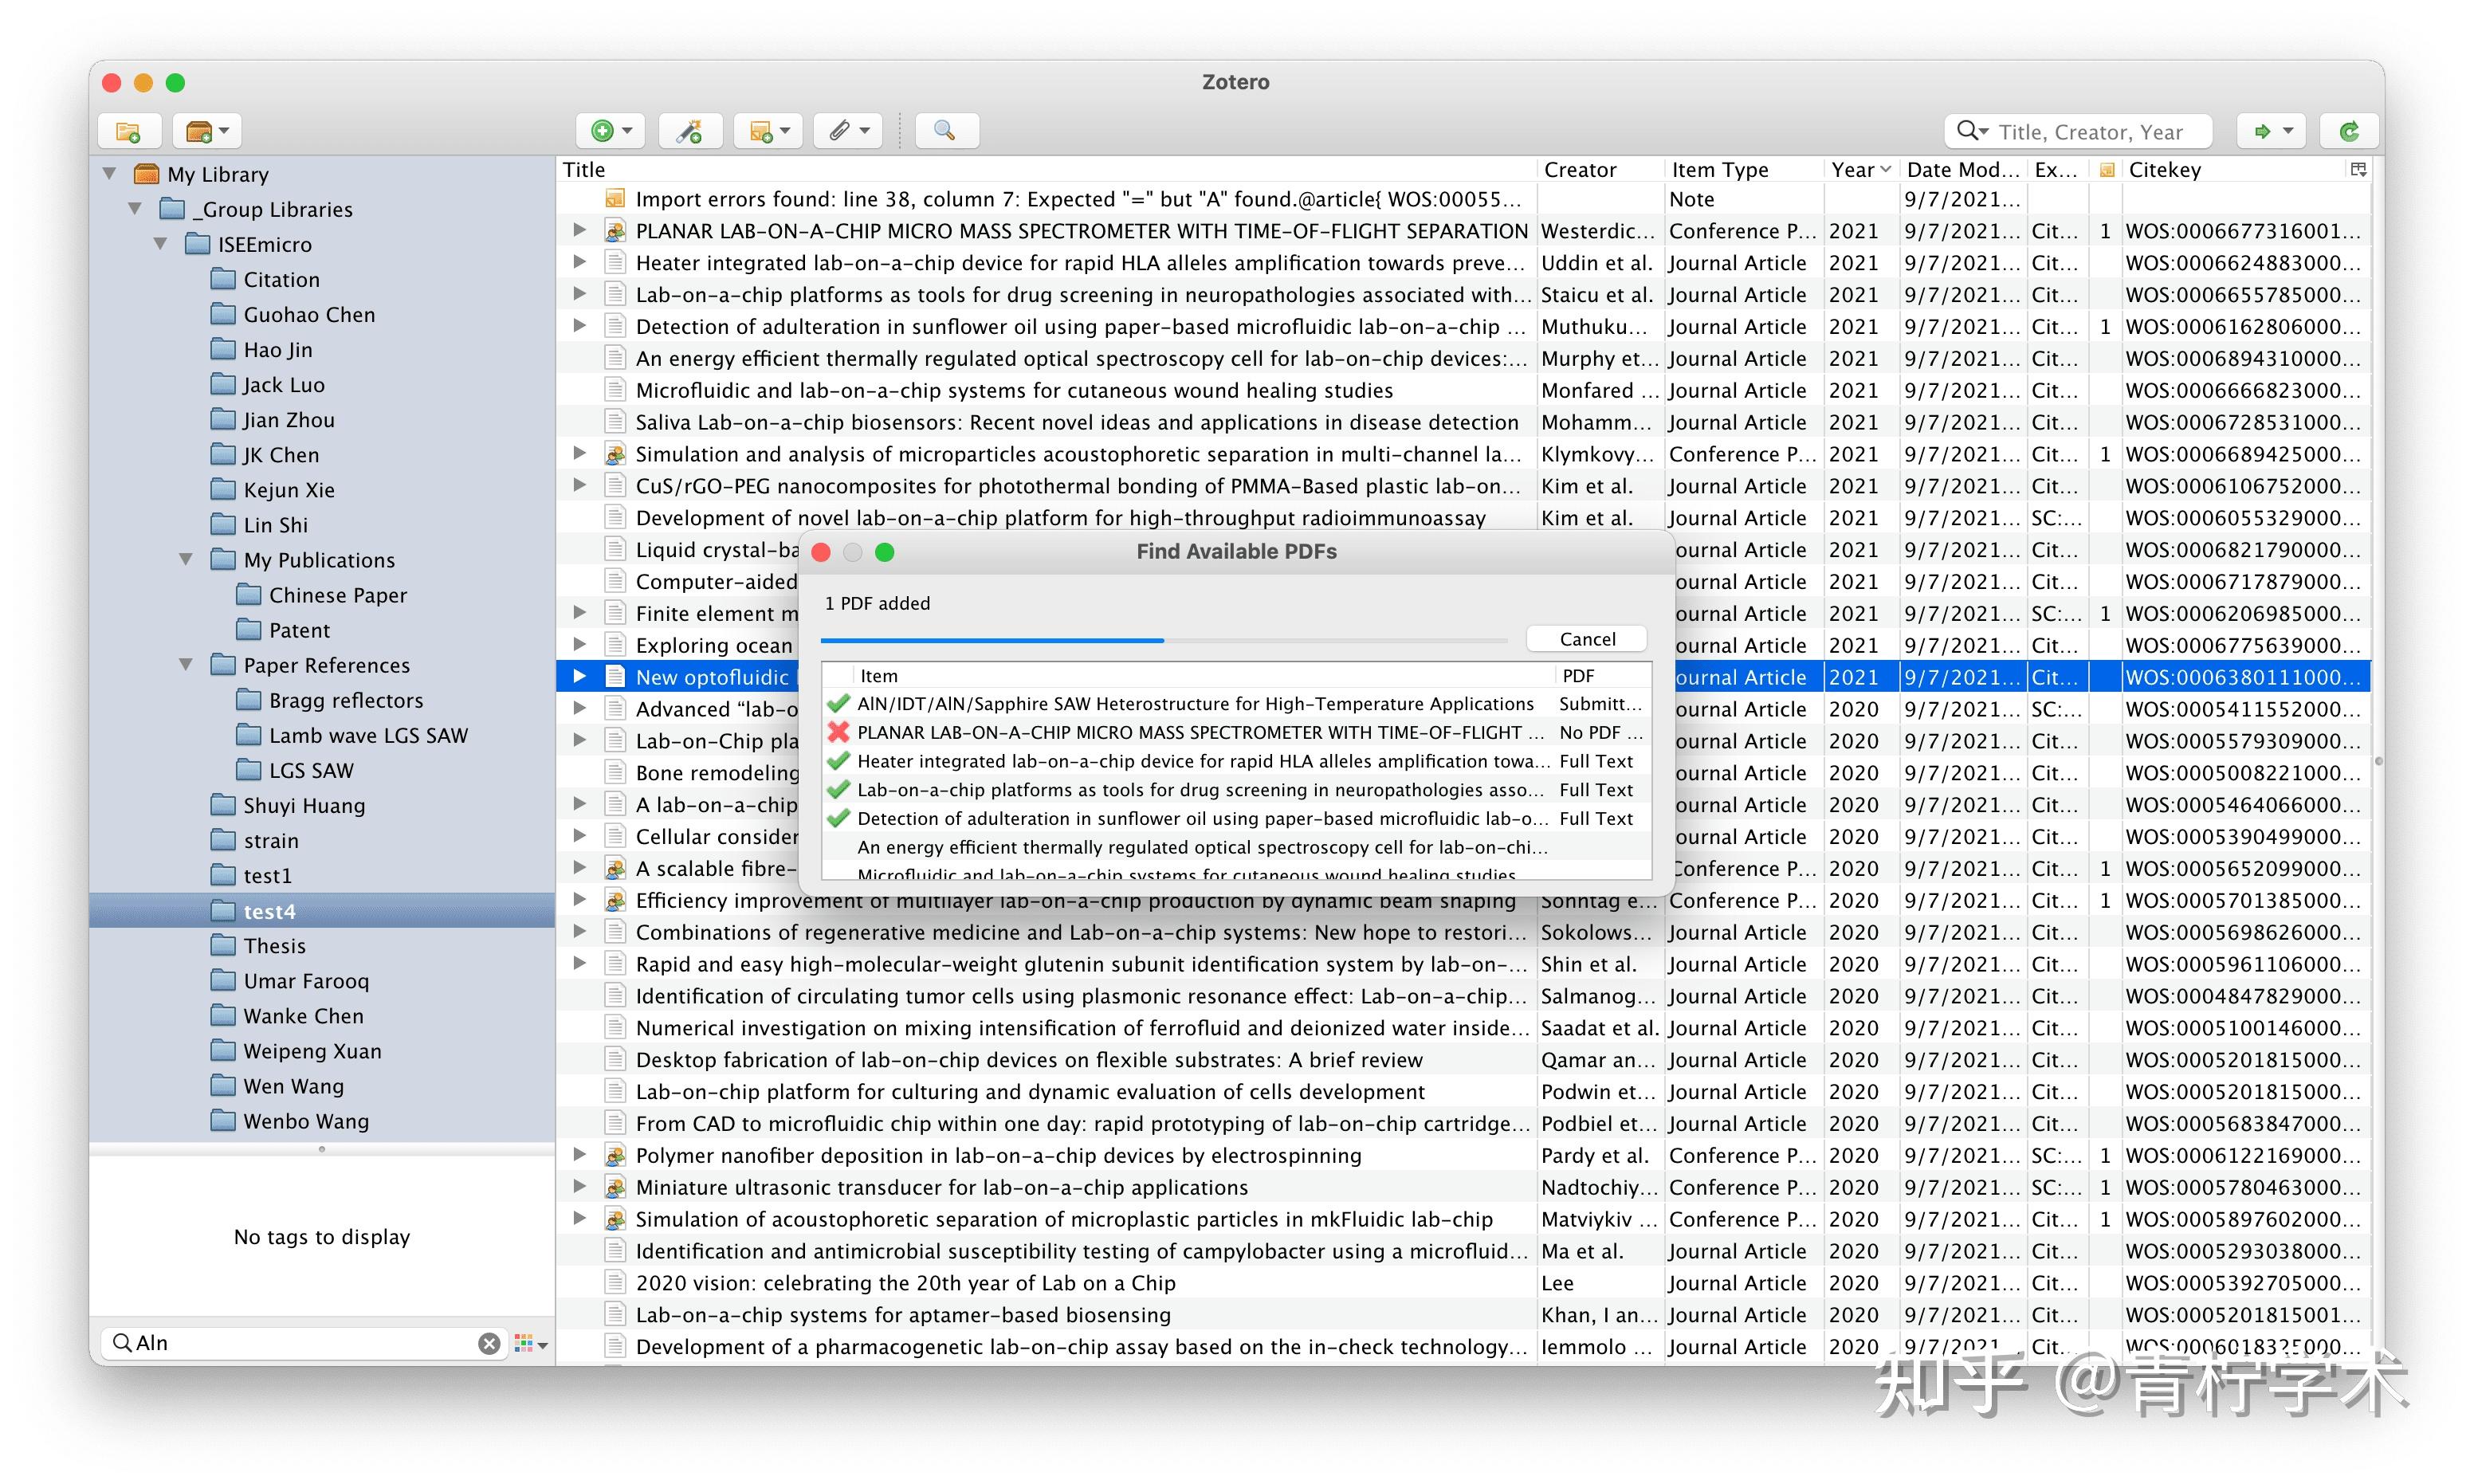Click the PDF column header in dialog
The image size is (2474, 1484).
(x=1601, y=676)
